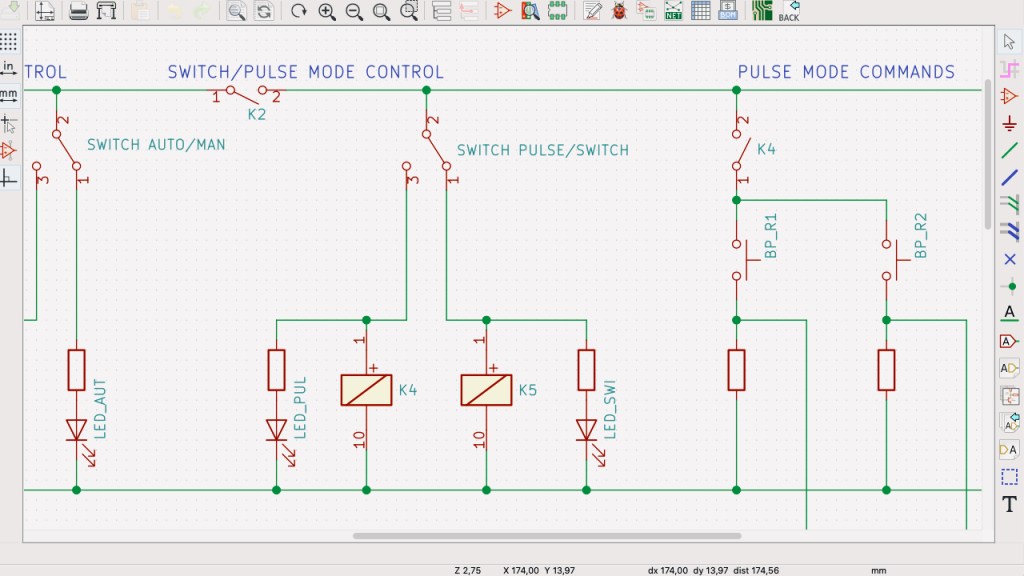Open the Symbol Fields table editor

701,11
